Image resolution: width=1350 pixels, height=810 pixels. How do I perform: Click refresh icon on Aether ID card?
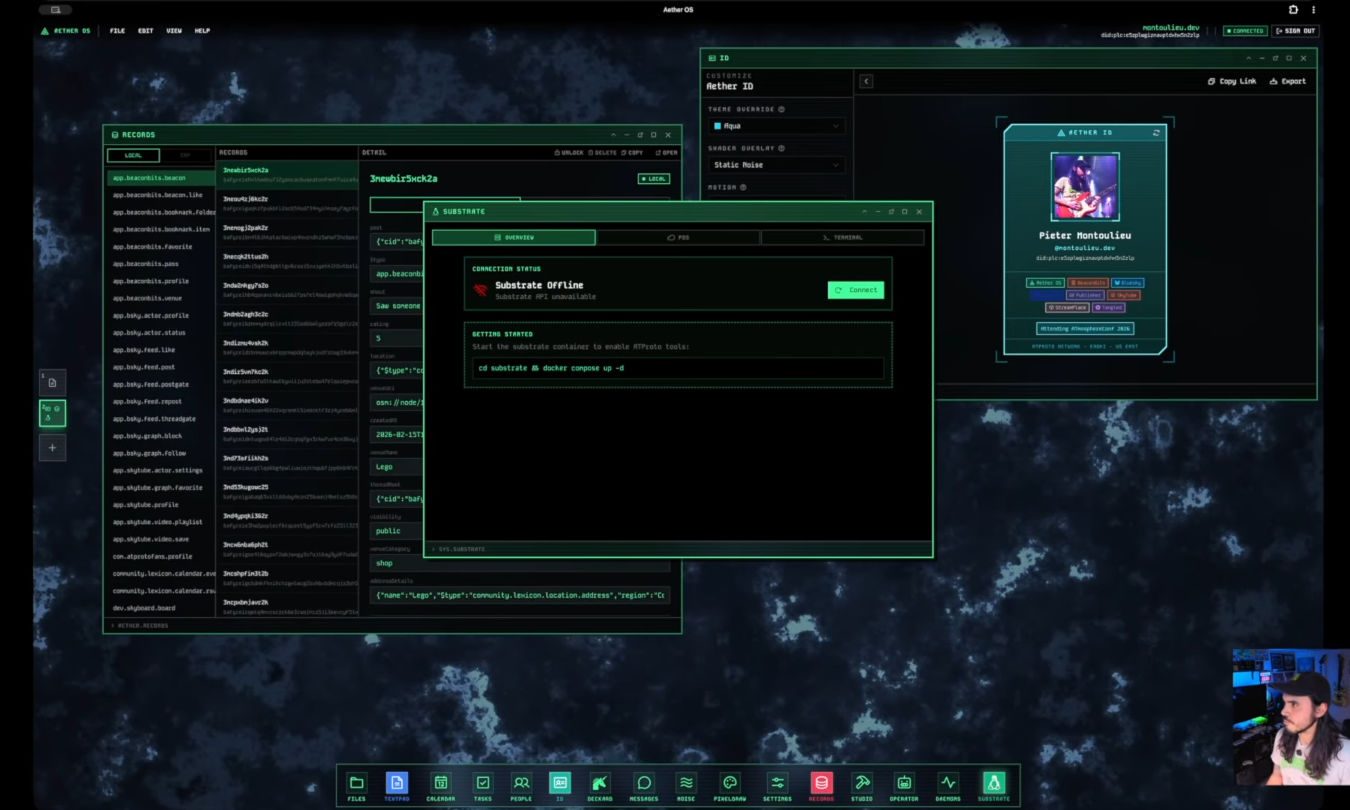tap(1157, 132)
